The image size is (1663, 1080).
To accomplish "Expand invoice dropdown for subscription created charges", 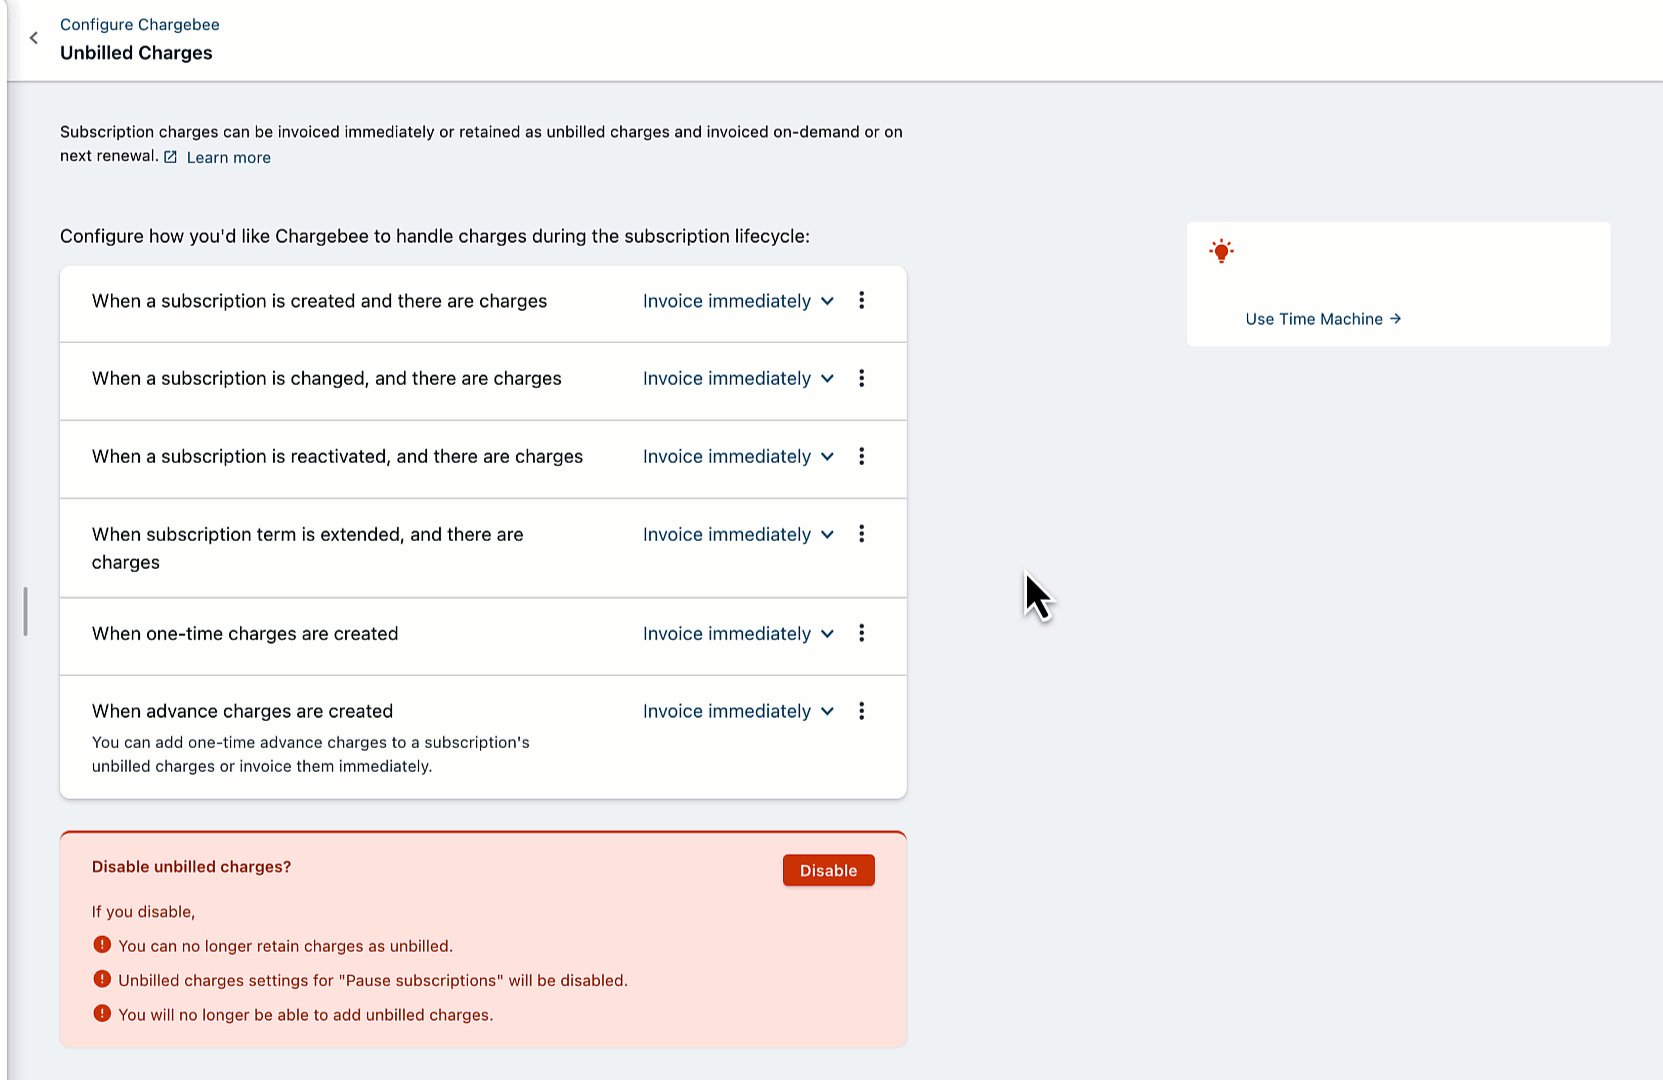I will 738,302.
